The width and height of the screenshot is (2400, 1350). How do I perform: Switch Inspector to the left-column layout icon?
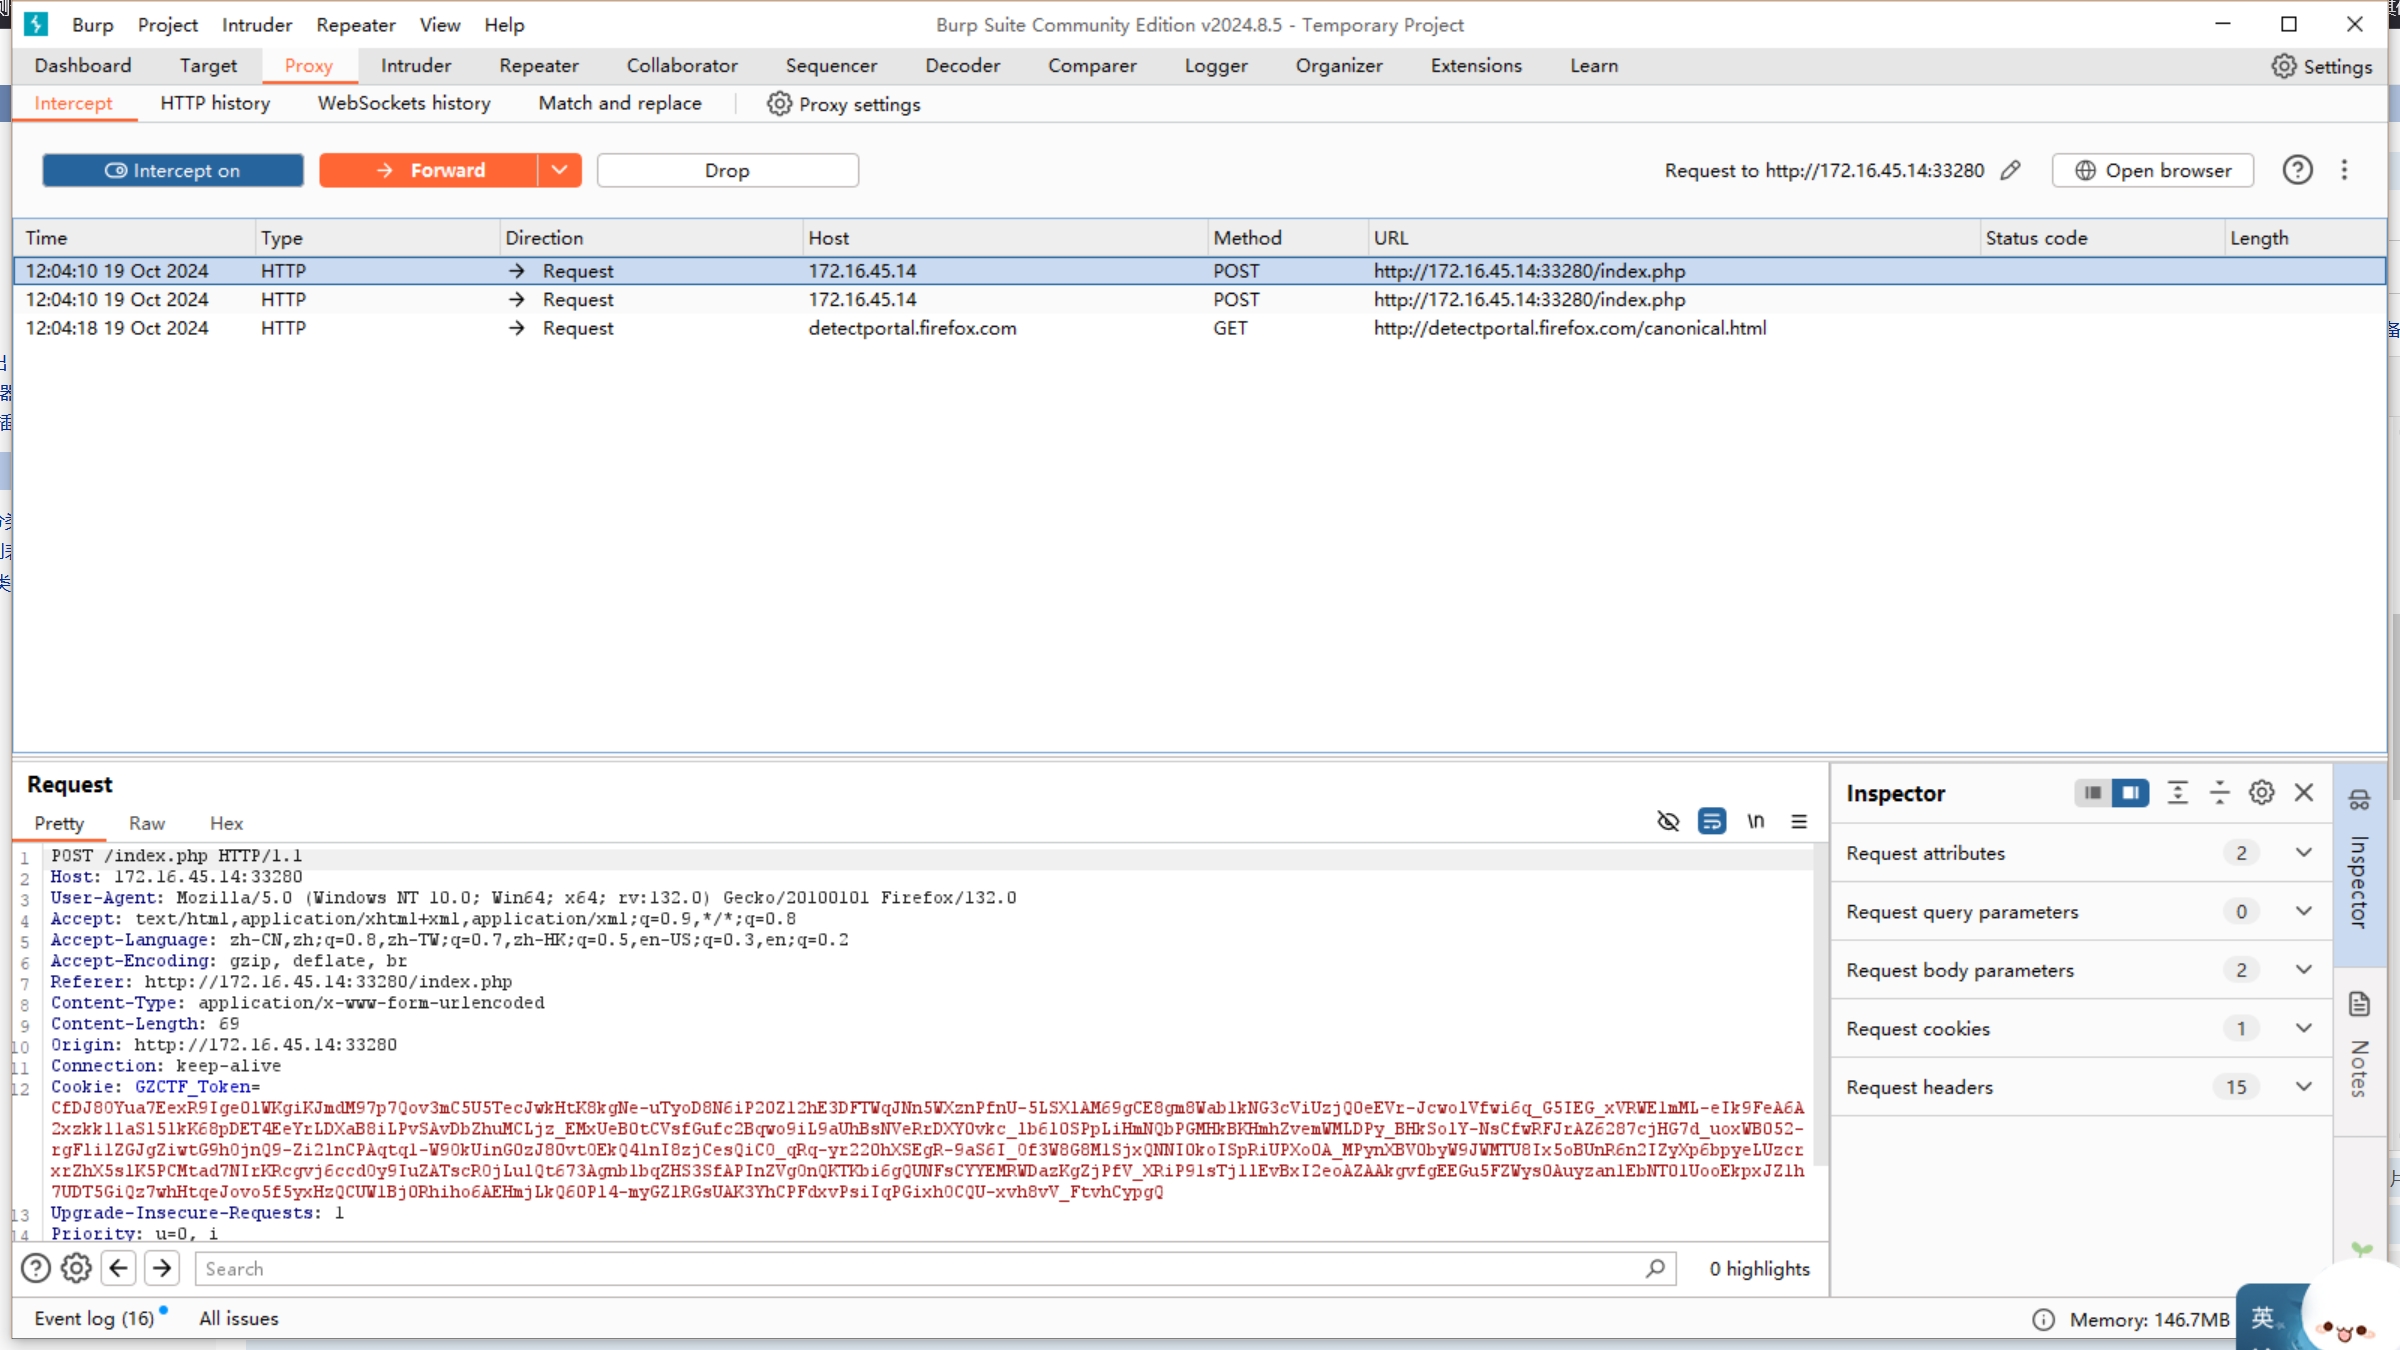coord(2092,793)
